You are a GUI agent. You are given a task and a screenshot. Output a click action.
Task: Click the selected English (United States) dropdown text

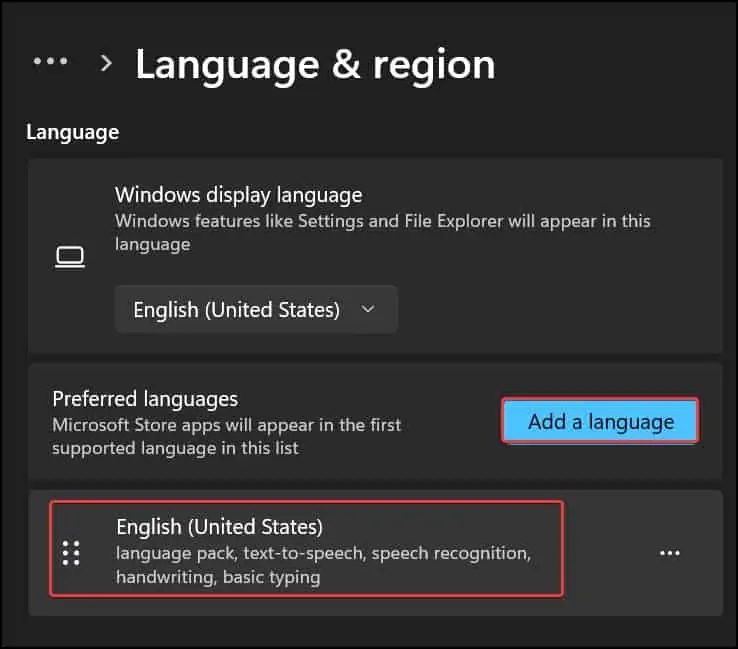pyautogui.click(x=237, y=309)
